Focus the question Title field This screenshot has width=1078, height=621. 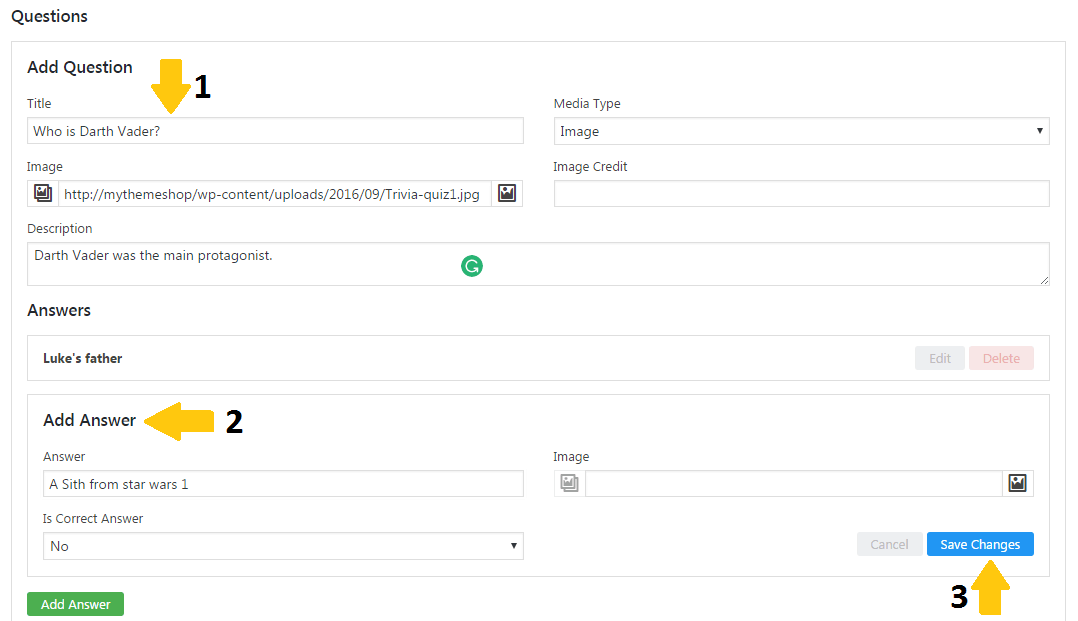(275, 131)
